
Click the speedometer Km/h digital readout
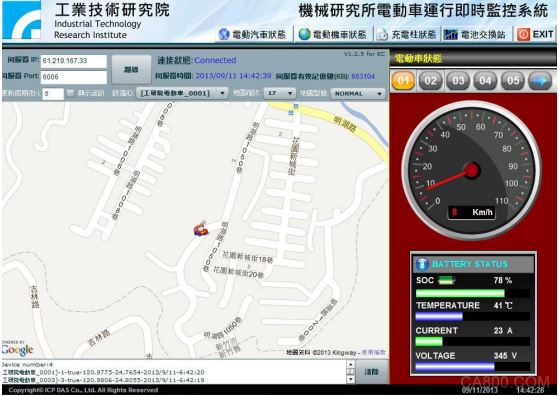pos(472,212)
